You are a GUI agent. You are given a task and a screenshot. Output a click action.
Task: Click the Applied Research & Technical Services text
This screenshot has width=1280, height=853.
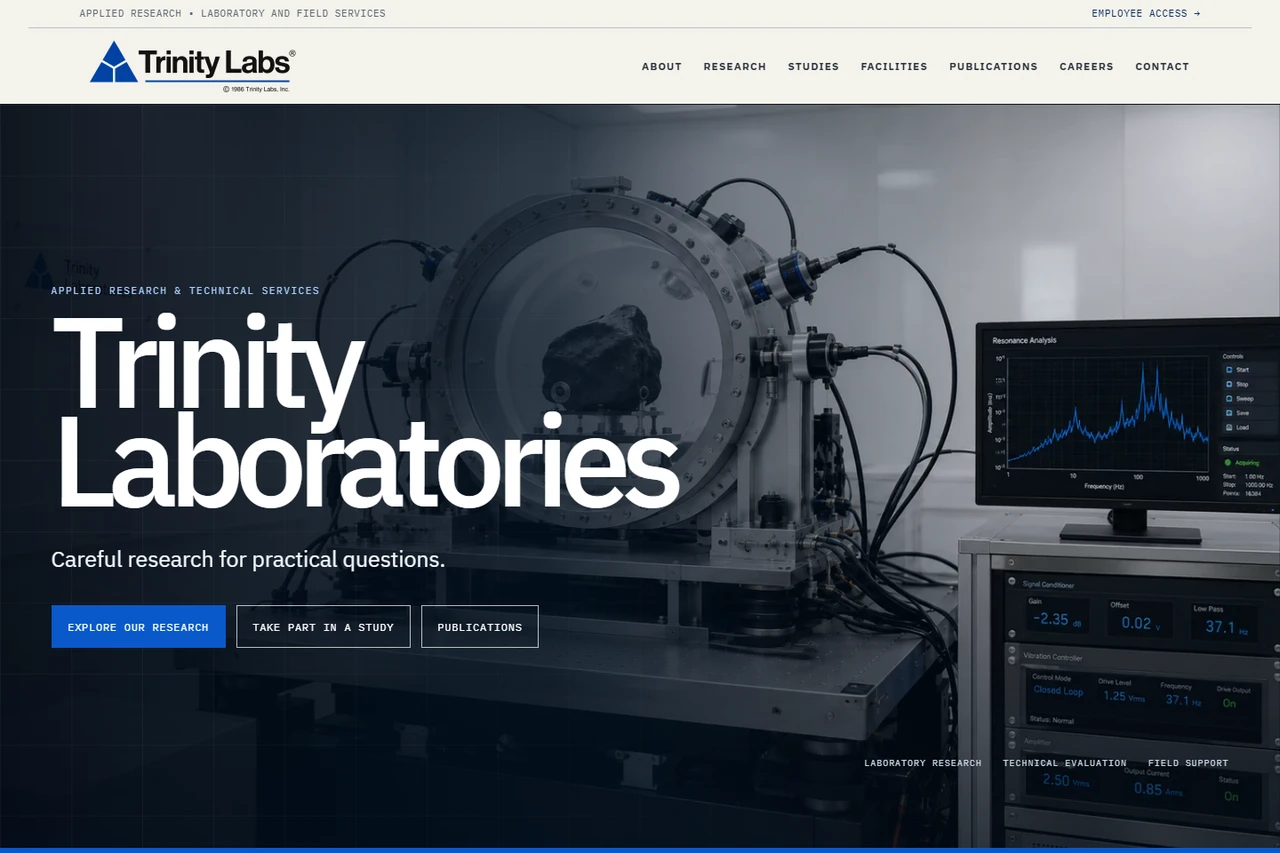pyautogui.click(x=186, y=291)
